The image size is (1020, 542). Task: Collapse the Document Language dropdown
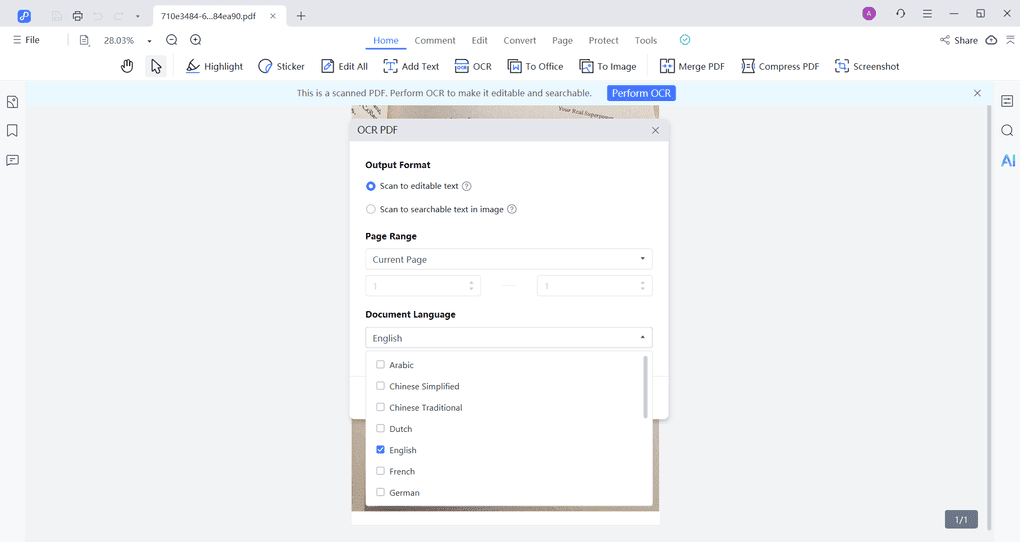pyautogui.click(x=509, y=338)
